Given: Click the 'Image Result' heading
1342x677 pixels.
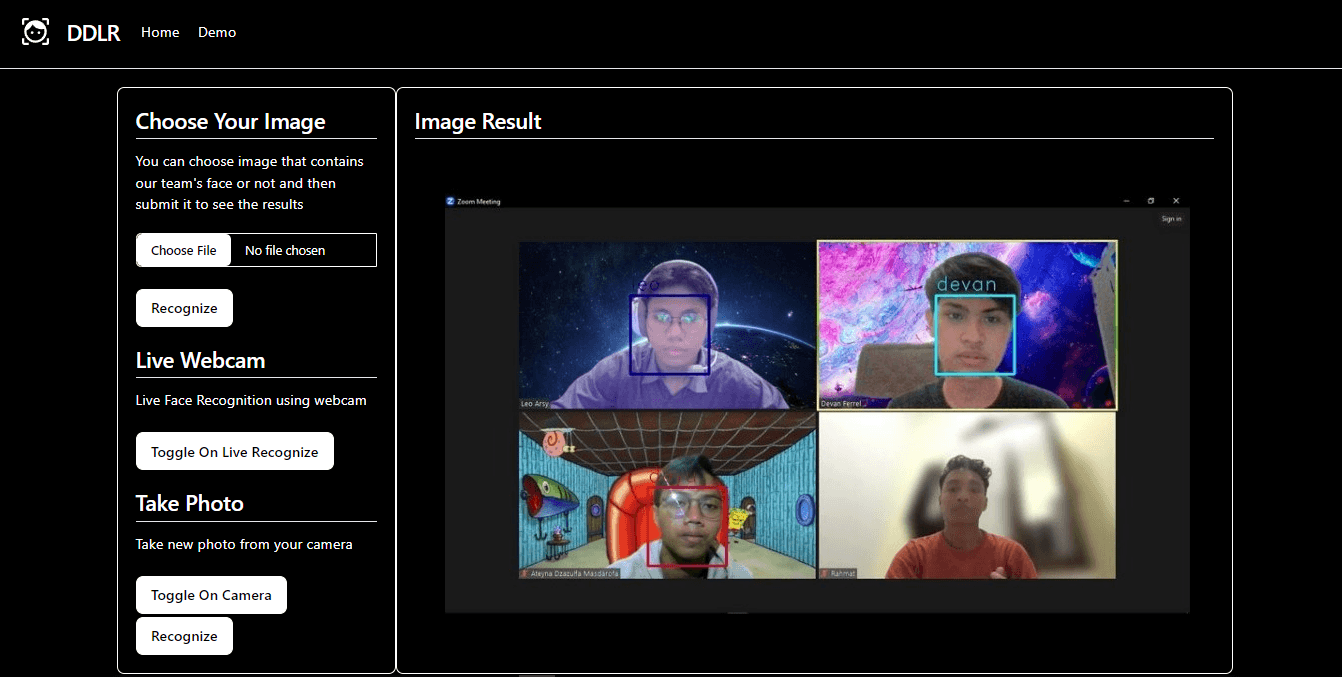Looking at the screenshot, I should [x=478, y=122].
